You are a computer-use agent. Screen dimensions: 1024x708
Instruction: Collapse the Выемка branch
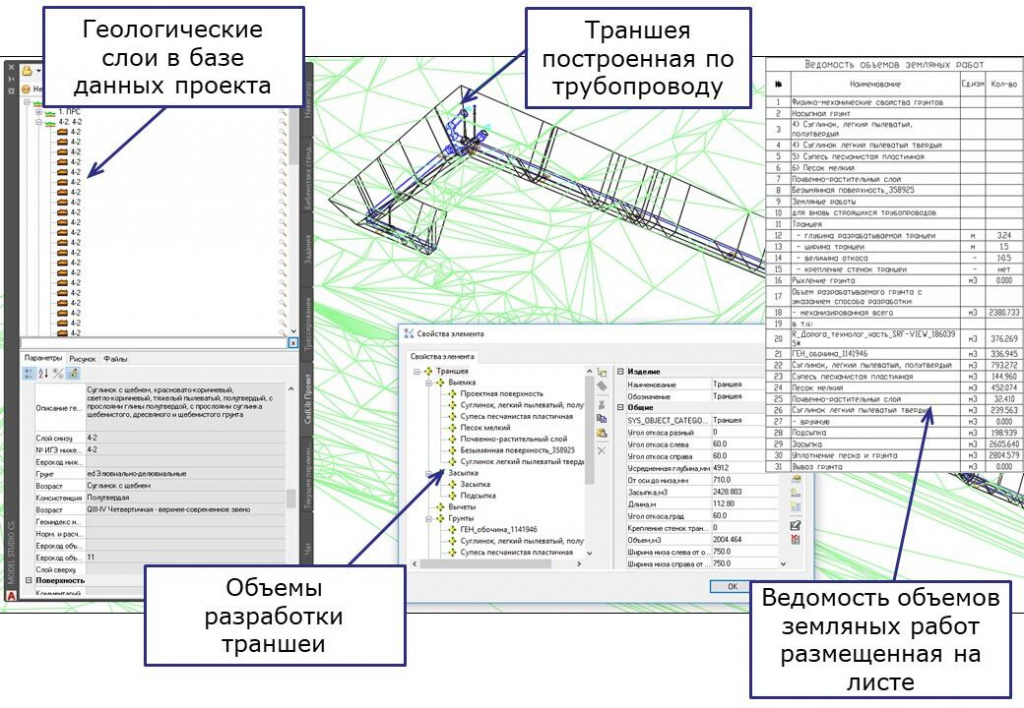(x=429, y=383)
